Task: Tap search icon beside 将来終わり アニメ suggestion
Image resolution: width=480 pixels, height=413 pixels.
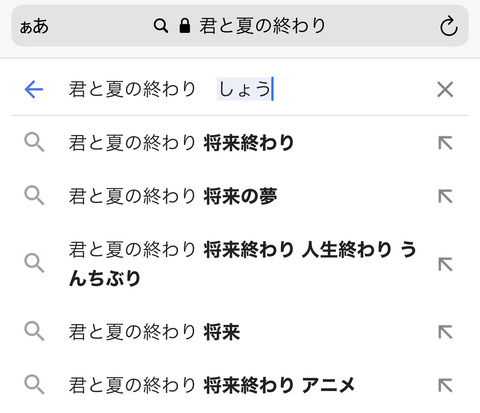Action: (34, 385)
